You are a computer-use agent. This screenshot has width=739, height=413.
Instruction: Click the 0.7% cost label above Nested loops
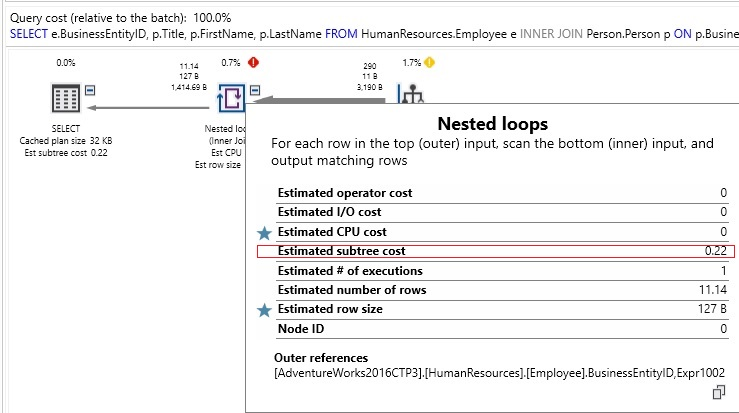[x=230, y=63]
